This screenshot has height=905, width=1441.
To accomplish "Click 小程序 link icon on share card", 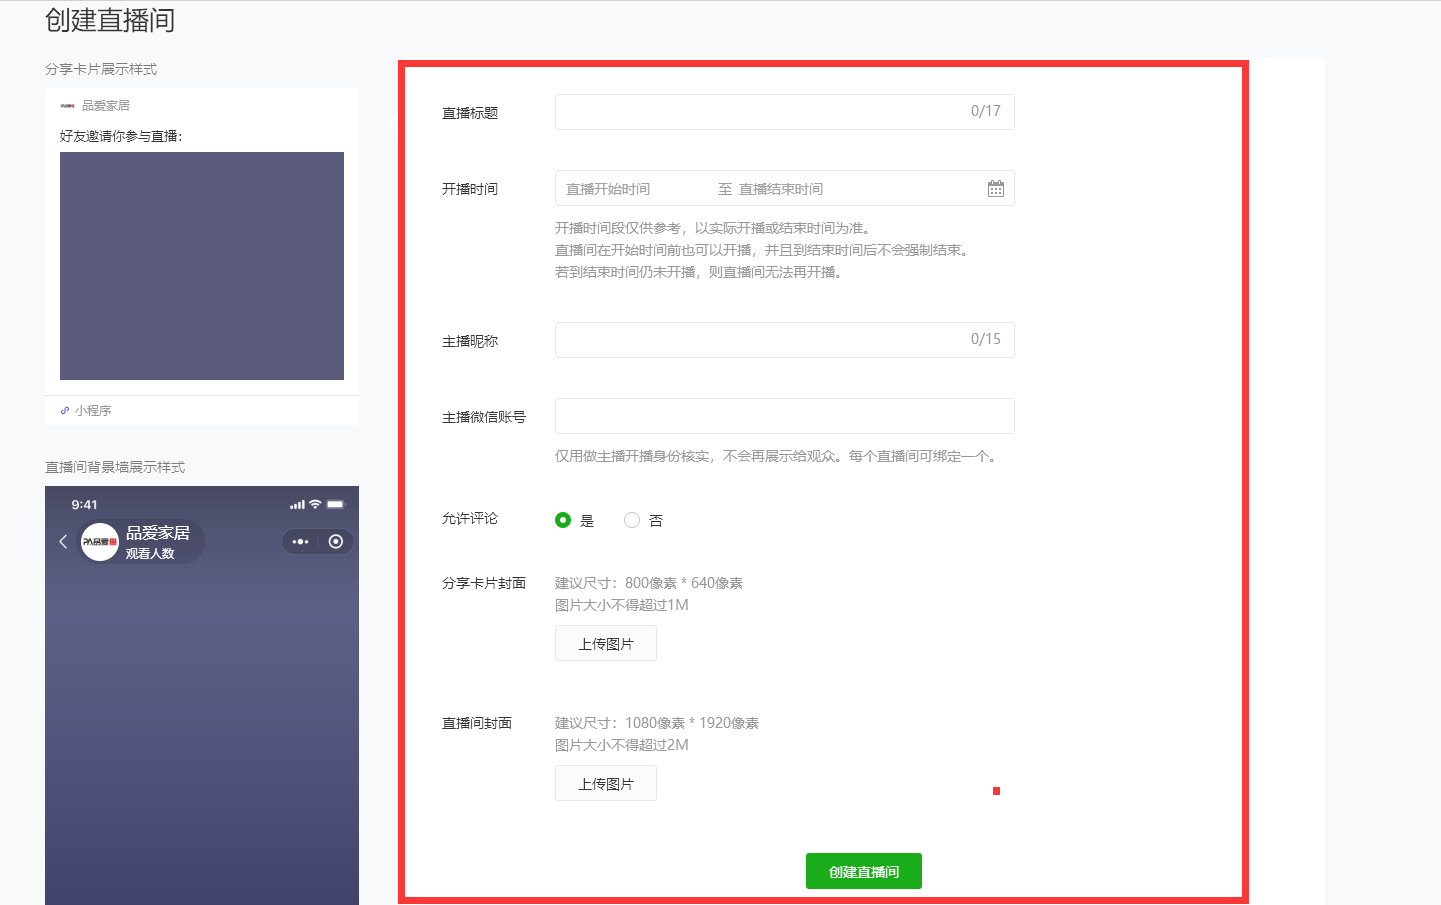I will click(x=65, y=410).
